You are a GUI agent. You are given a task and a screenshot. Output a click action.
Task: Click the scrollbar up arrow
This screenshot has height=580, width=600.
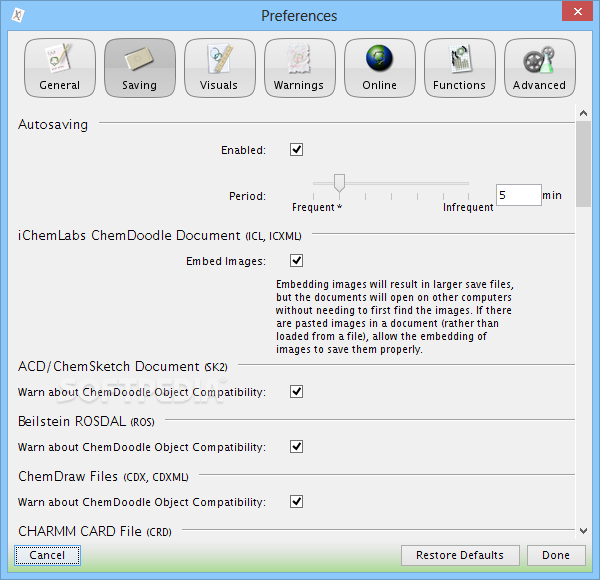[583, 113]
